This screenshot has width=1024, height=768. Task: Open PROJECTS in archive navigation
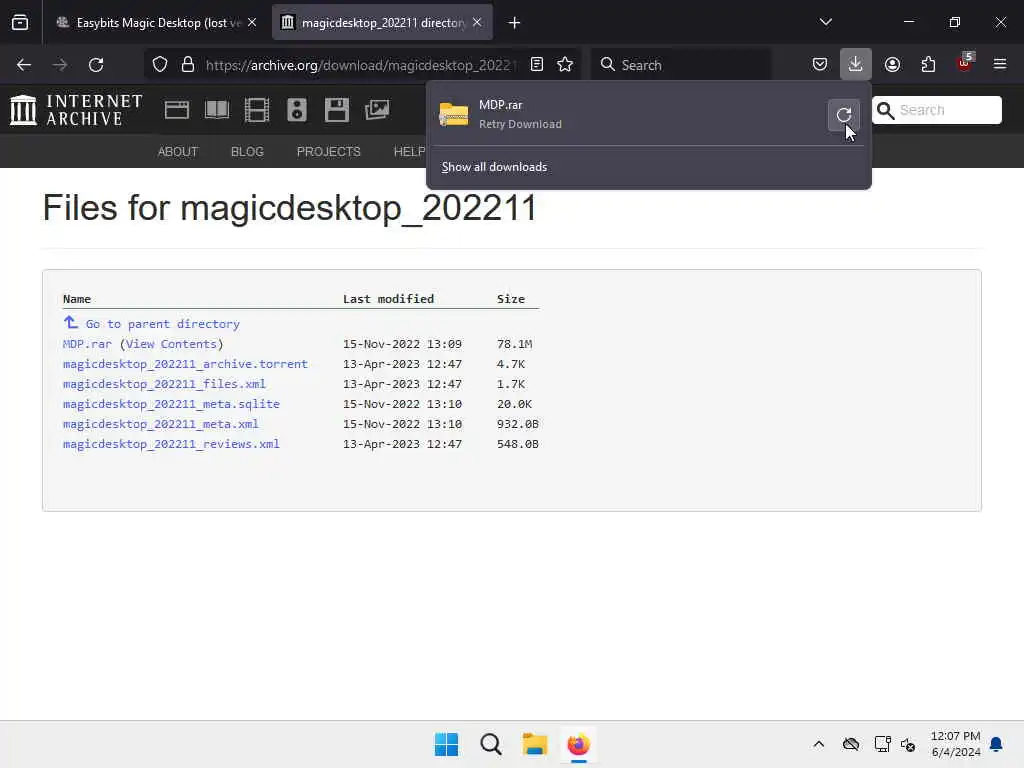click(x=328, y=152)
